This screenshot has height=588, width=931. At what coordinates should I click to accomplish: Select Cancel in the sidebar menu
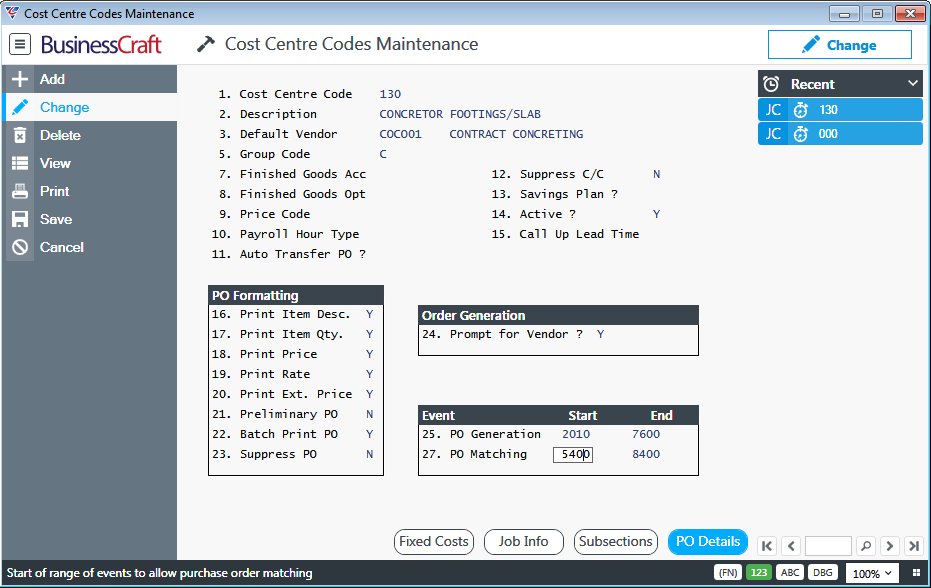90,247
